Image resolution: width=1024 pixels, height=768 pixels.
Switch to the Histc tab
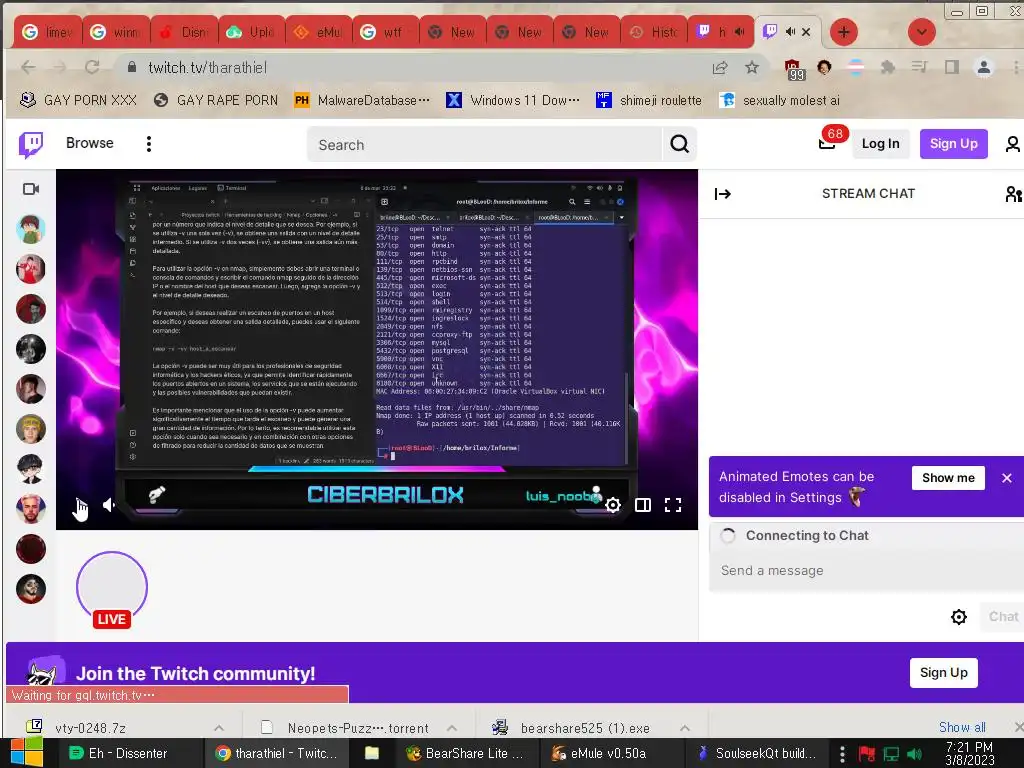(654, 32)
